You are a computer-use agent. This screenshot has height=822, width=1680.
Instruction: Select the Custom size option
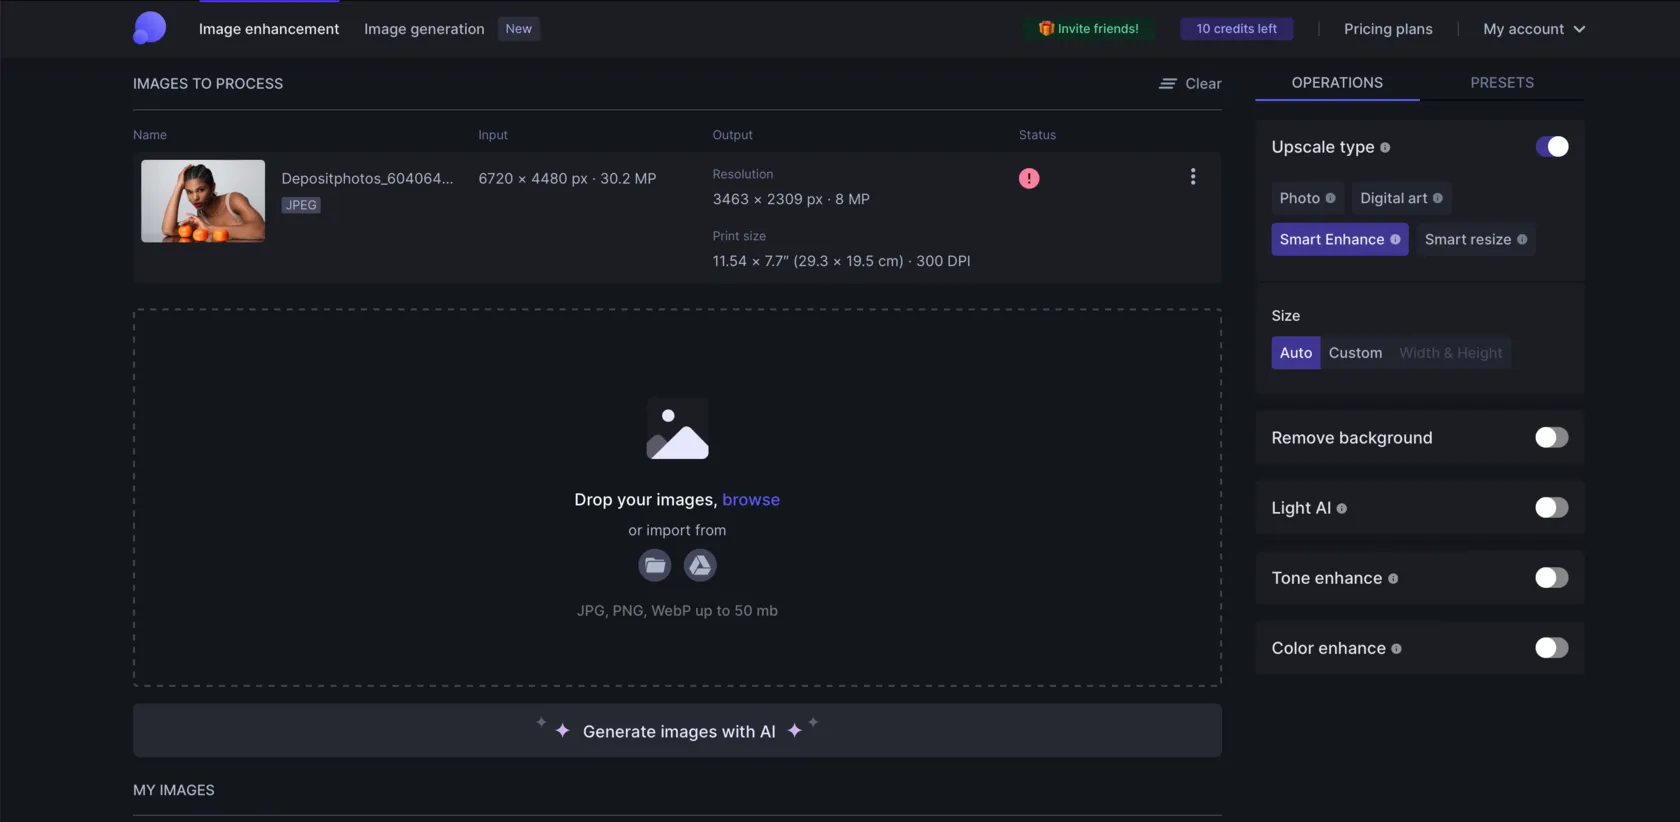[1355, 353]
